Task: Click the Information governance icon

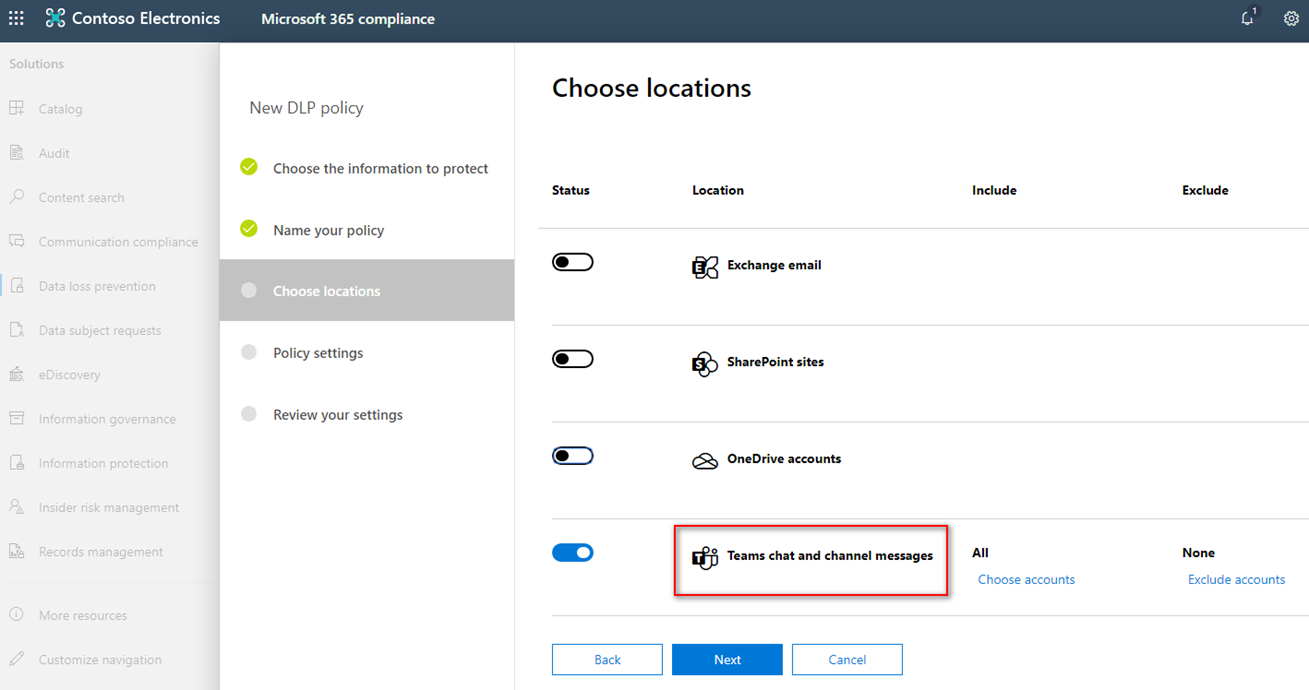Action: (17, 418)
